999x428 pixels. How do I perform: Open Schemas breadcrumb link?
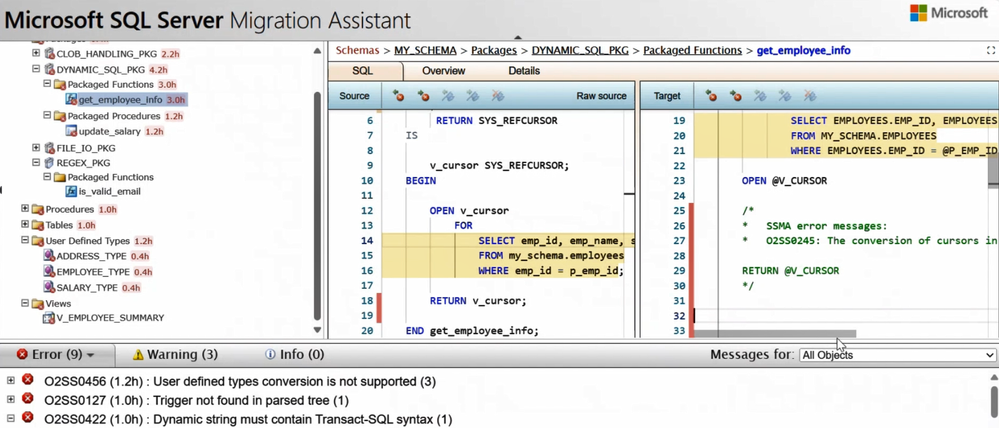pos(358,50)
